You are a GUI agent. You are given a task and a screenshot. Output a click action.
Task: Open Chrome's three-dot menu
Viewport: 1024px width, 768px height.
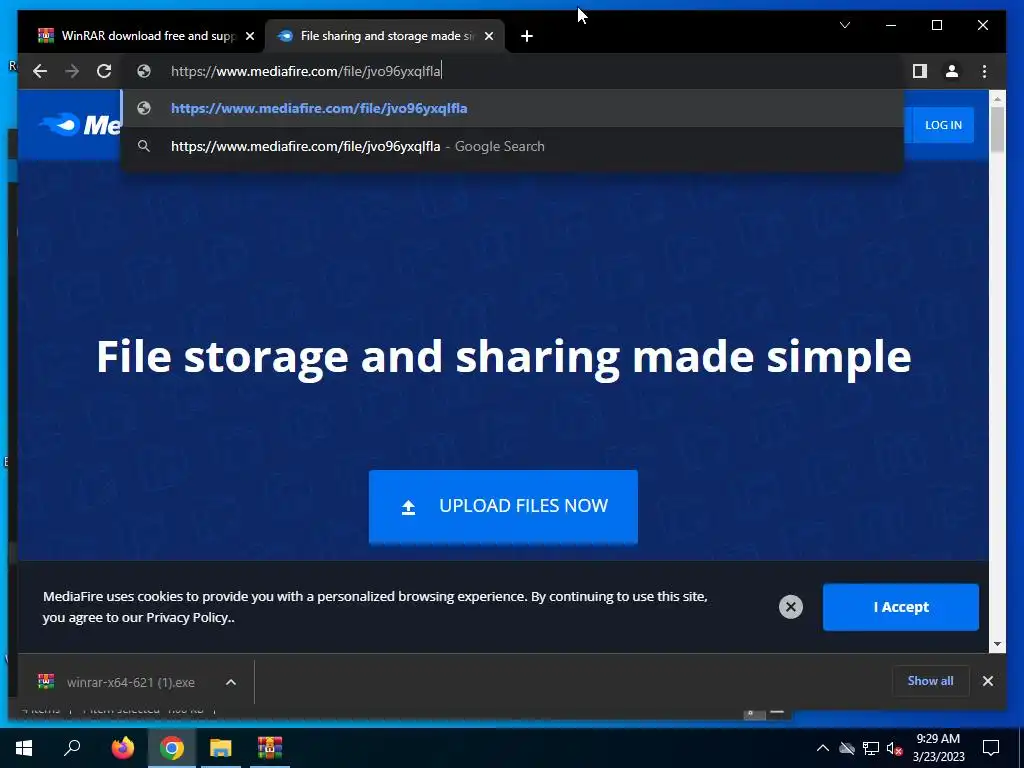pyautogui.click(x=984, y=71)
